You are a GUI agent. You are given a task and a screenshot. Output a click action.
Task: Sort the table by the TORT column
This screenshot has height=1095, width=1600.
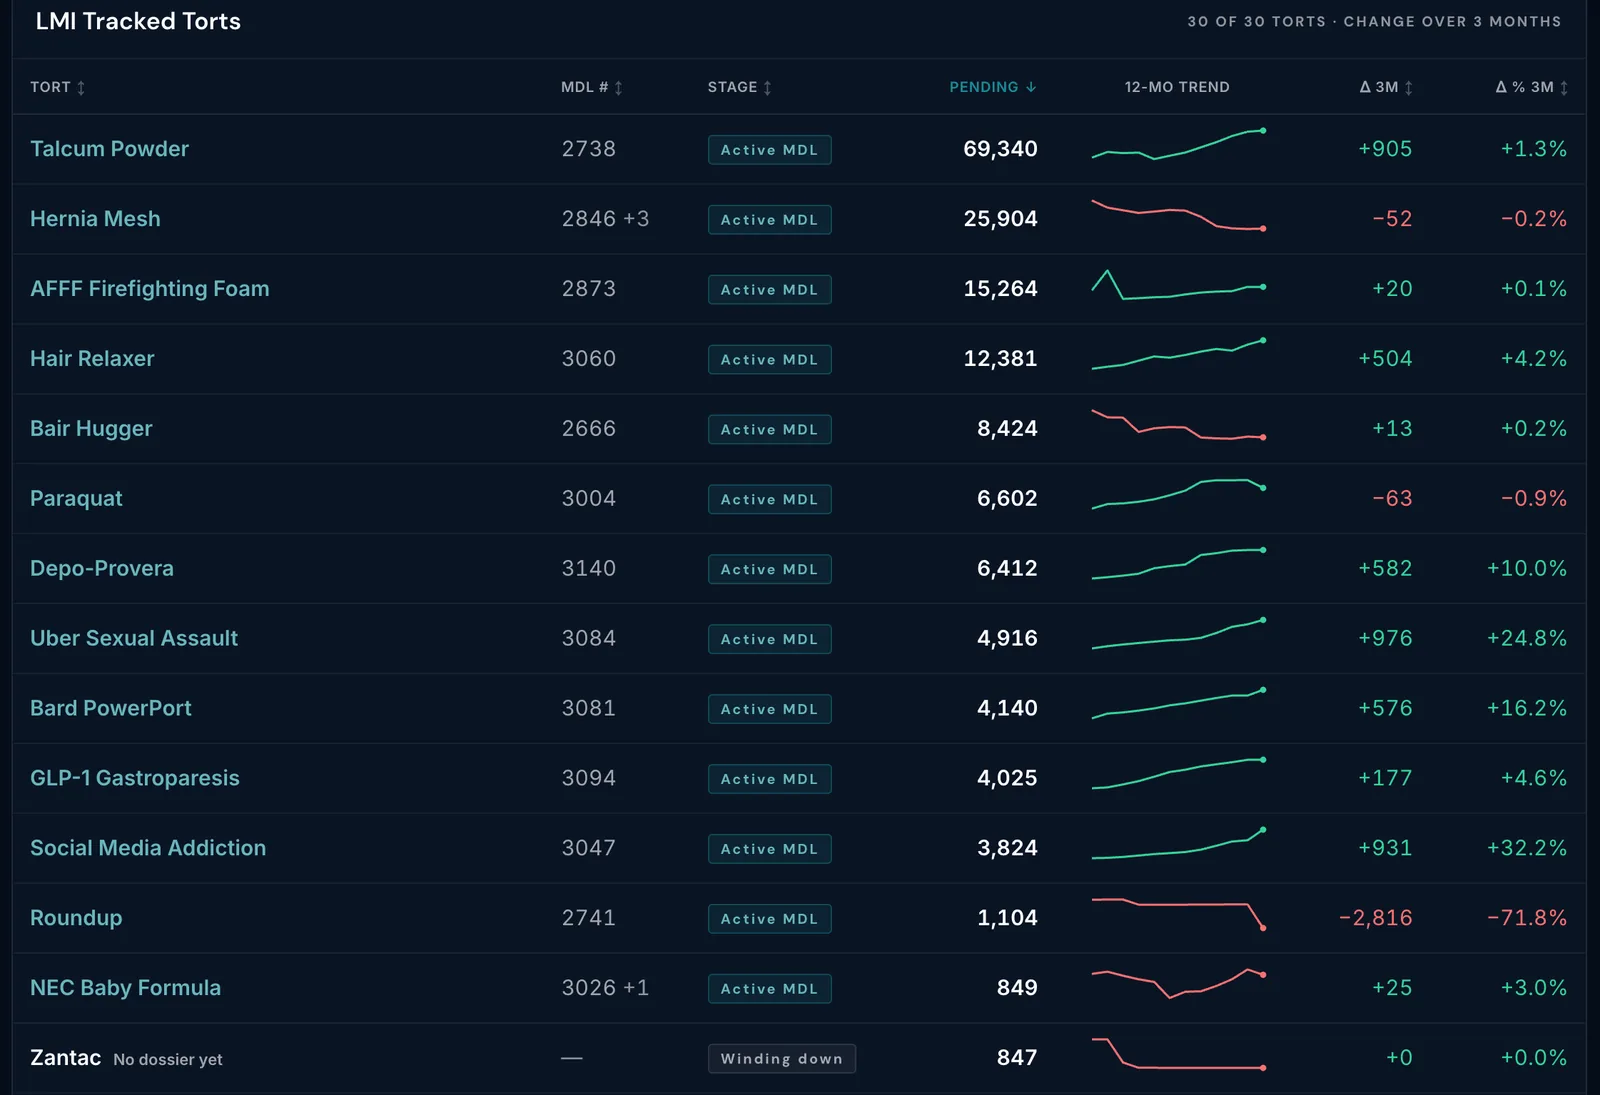57,87
